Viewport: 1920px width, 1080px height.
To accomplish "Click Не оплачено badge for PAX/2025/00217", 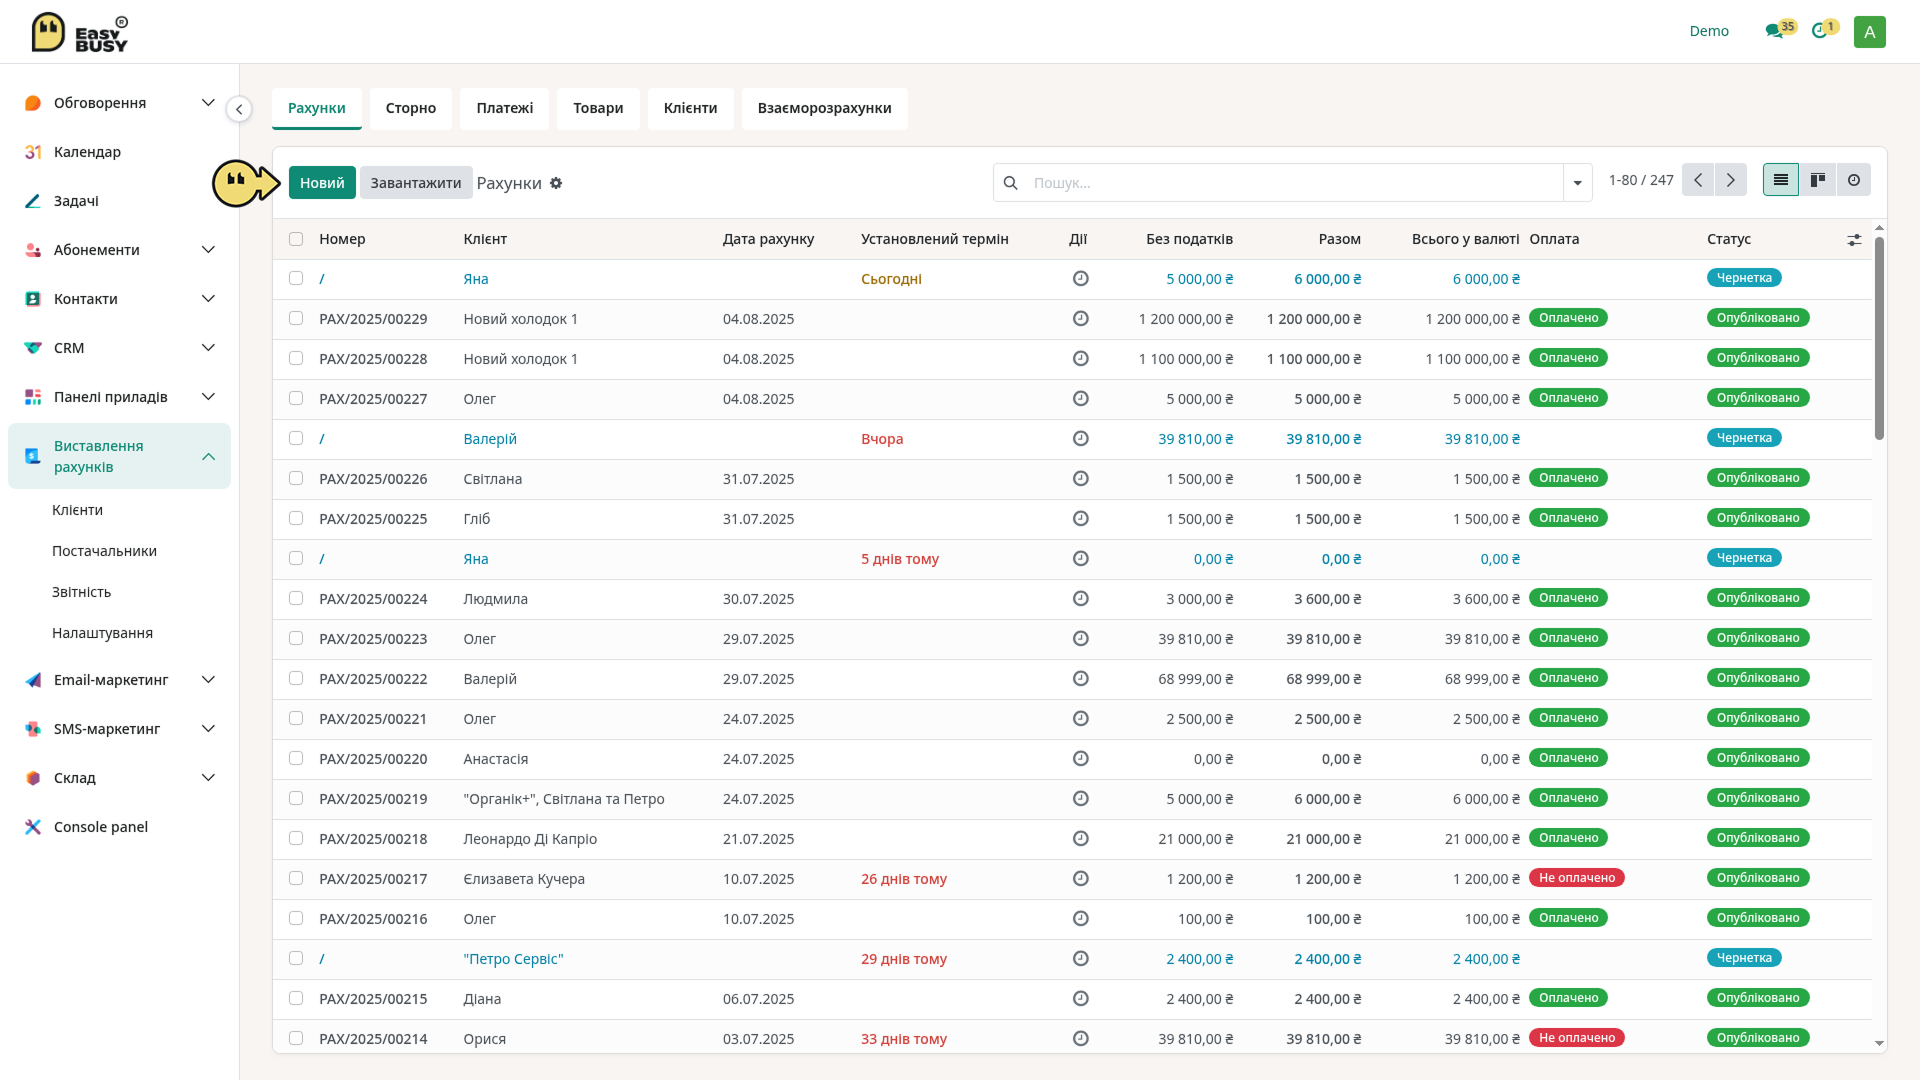I will click(1577, 878).
